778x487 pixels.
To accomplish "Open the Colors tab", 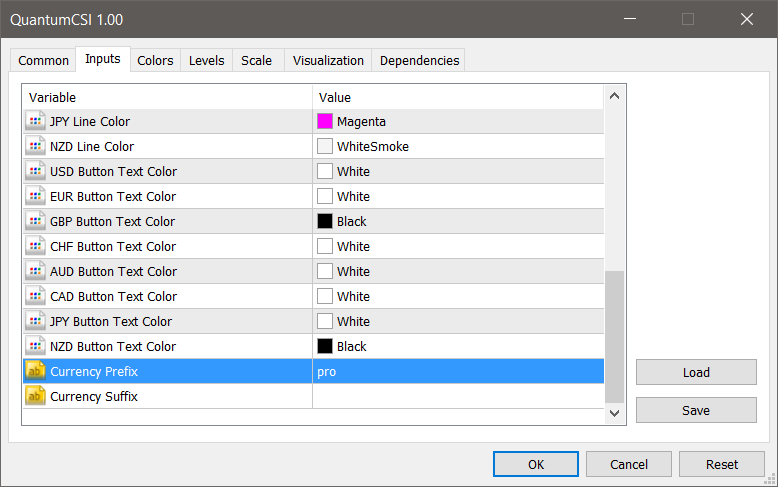I will [155, 61].
